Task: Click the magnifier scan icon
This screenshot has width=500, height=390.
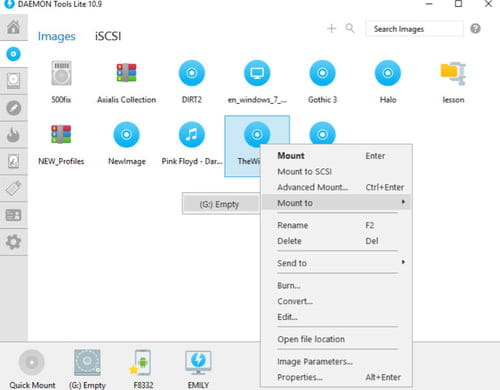Action: point(350,28)
